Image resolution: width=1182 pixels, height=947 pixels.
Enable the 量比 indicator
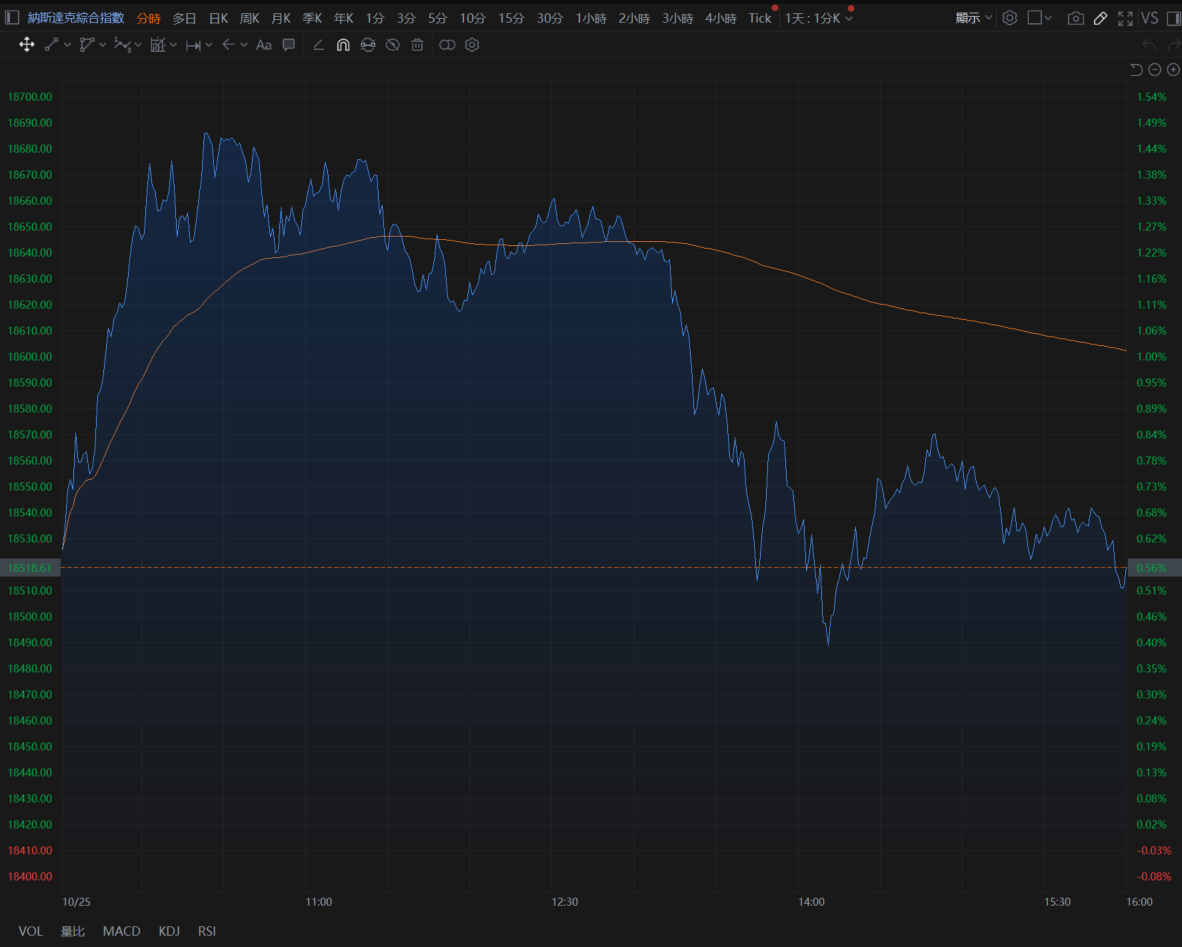pyautogui.click(x=72, y=931)
